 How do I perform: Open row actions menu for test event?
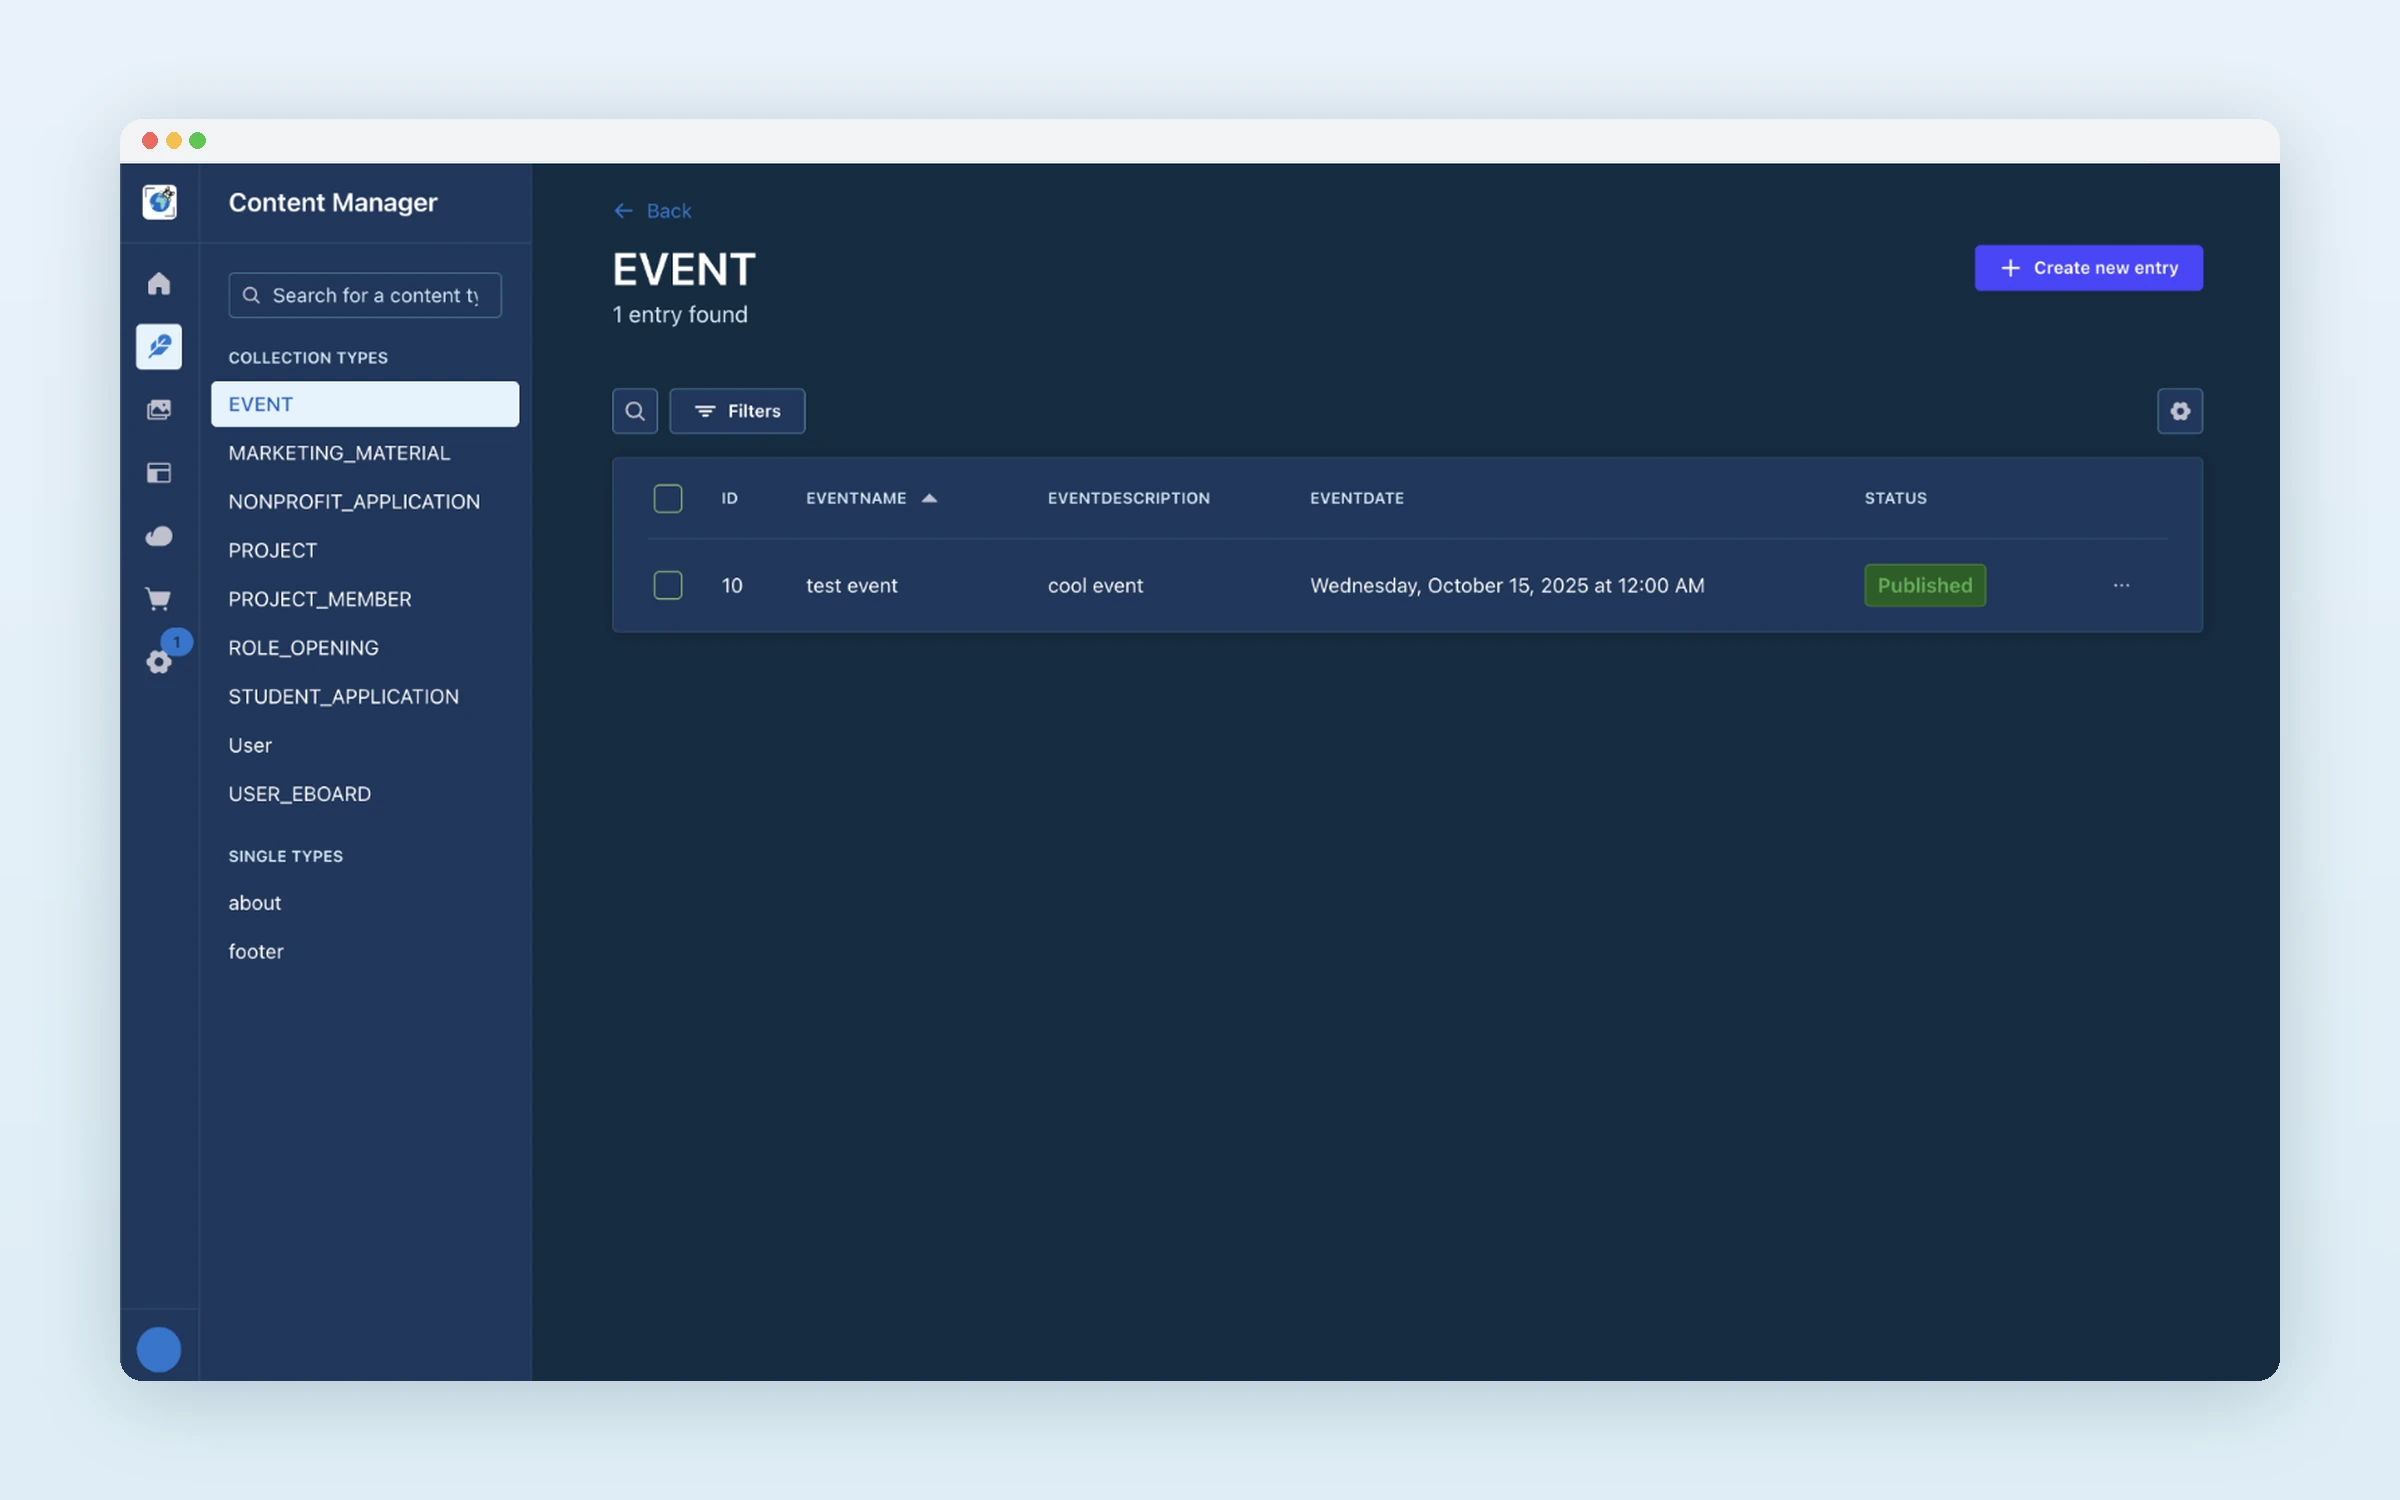click(2121, 585)
